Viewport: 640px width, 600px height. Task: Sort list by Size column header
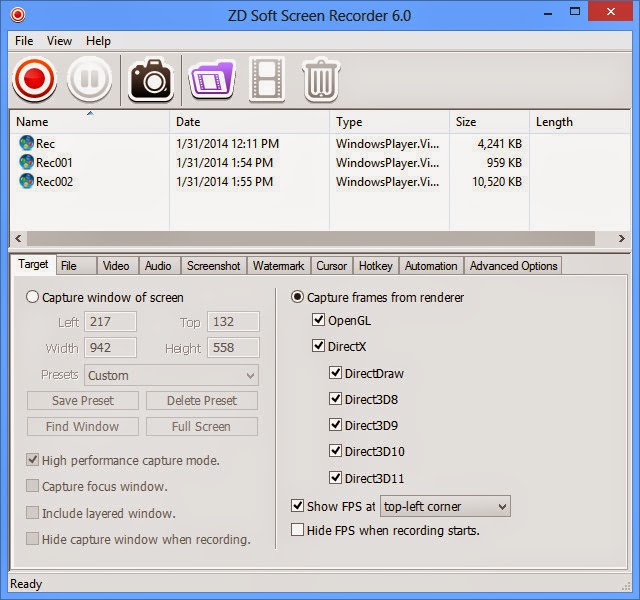tap(489, 122)
